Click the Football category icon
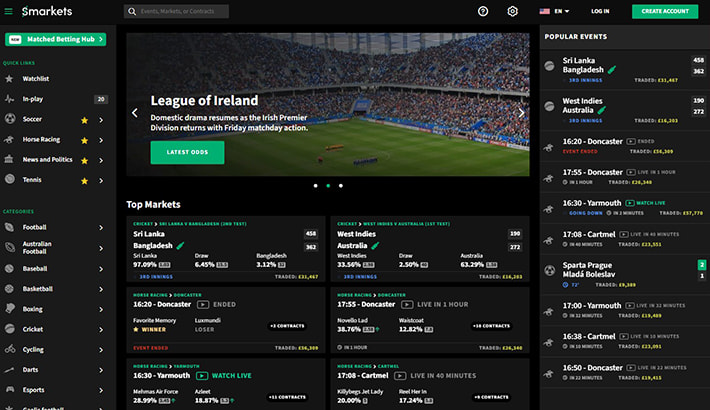 10,227
